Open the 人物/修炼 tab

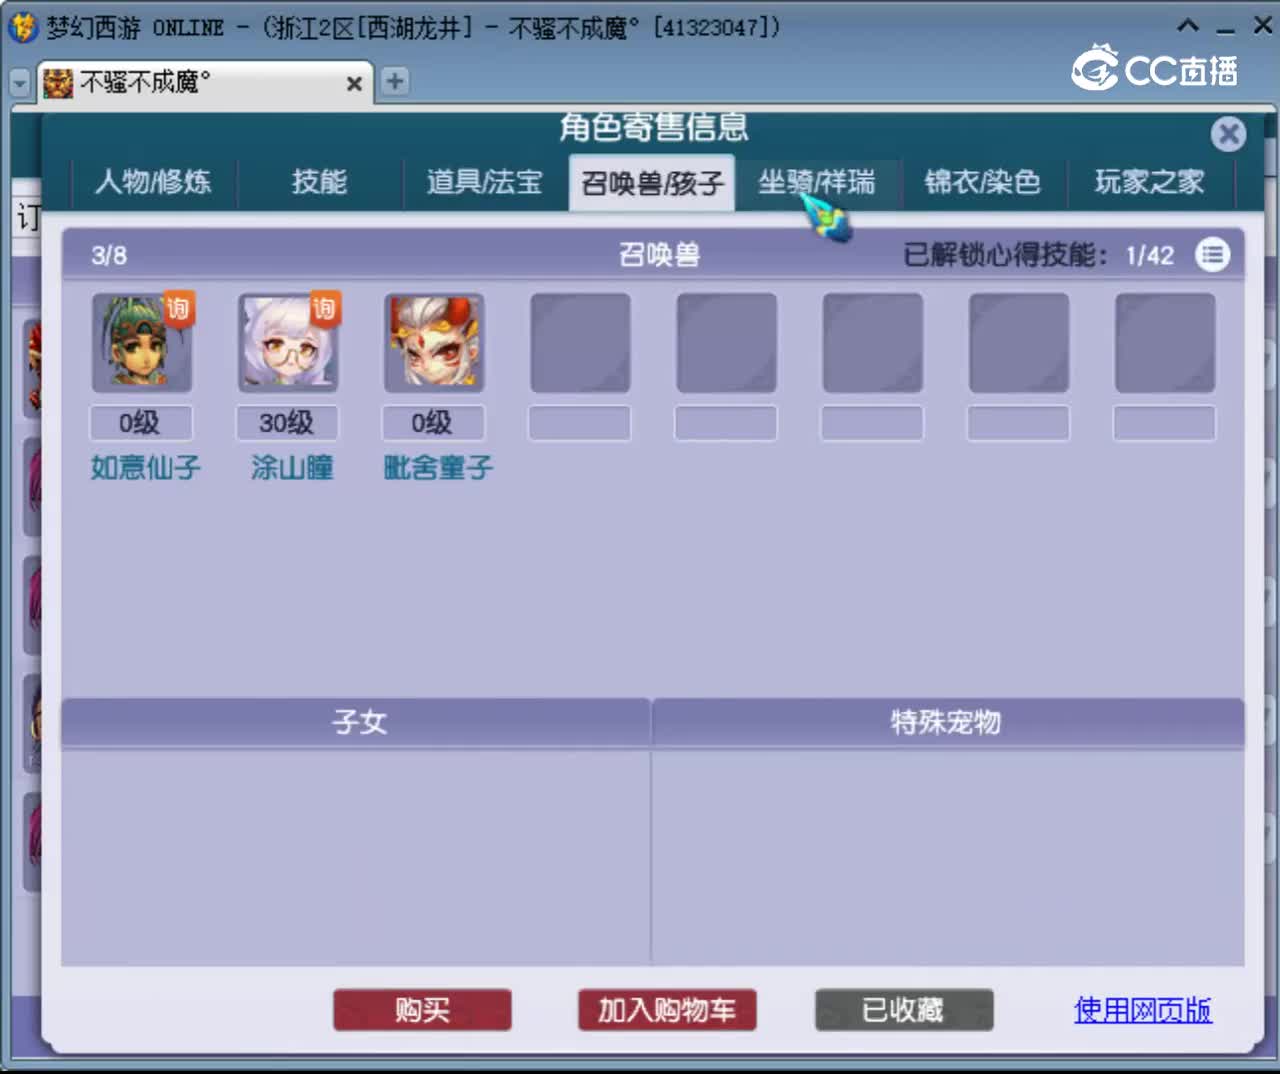(153, 182)
